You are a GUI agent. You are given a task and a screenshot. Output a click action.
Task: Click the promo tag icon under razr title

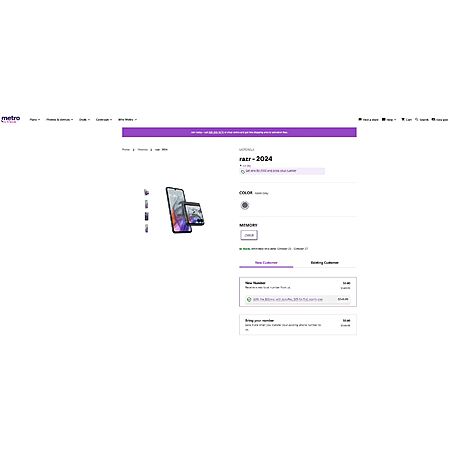(x=243, y=172)
